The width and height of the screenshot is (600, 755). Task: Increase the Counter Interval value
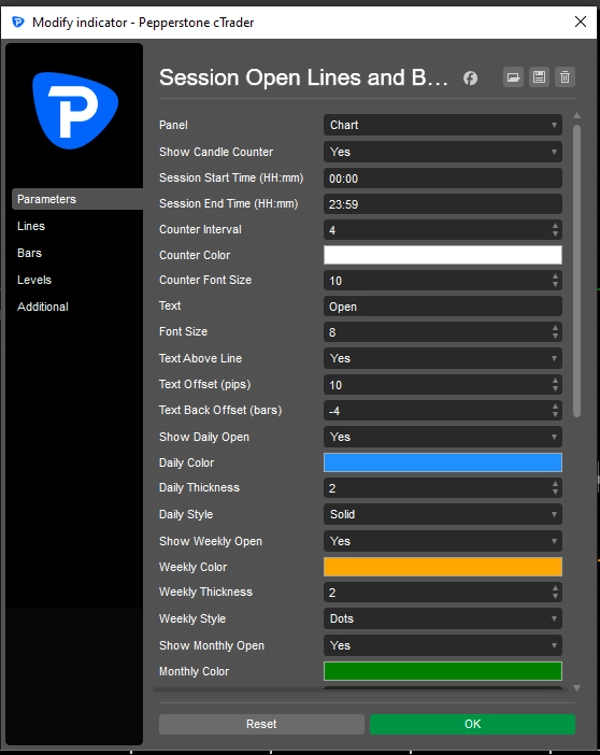(x=555, y=226)
